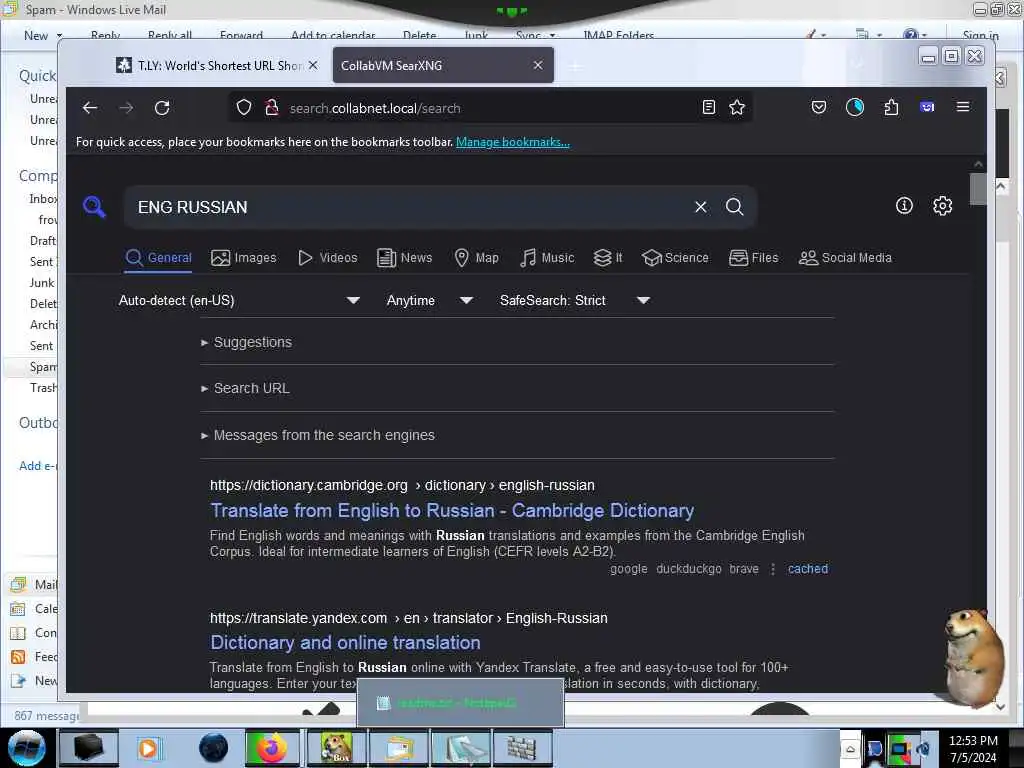Click the dictionary.cambridge.org result URL text
Image resolution: width=1024 pixels, height=768 pixels.
(402, 485)
